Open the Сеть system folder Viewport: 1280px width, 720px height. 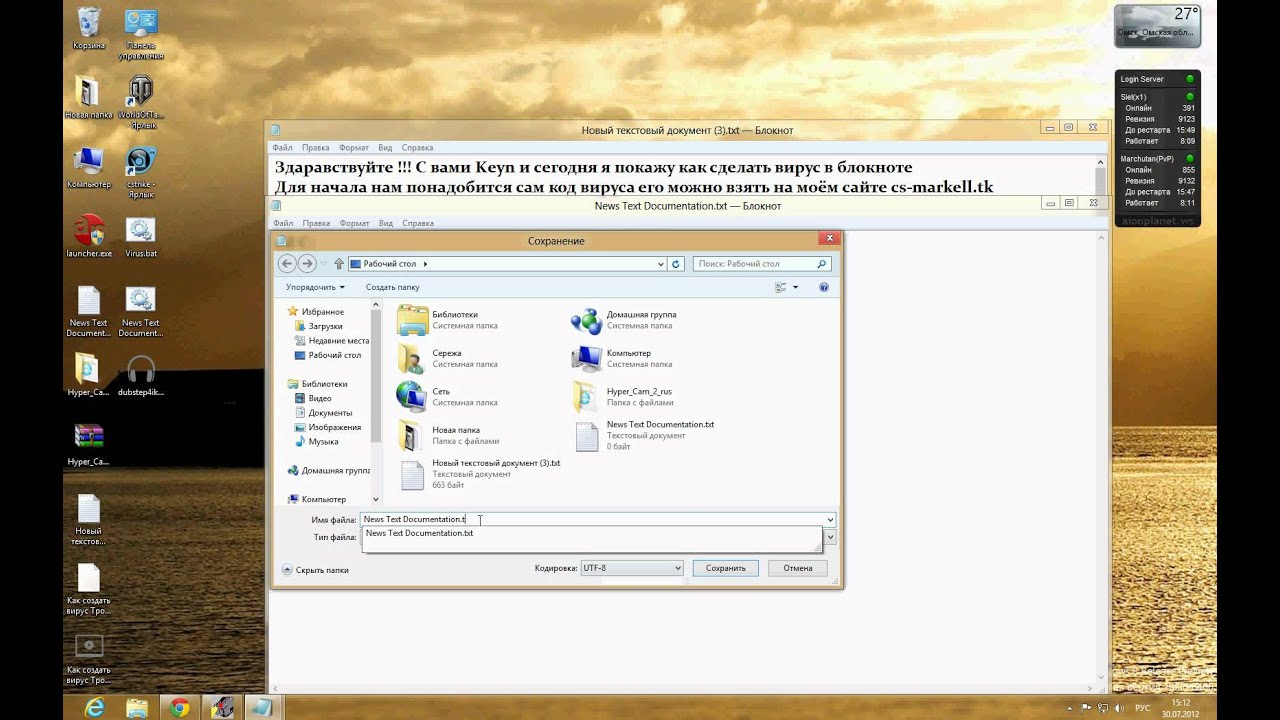point(447,397)
